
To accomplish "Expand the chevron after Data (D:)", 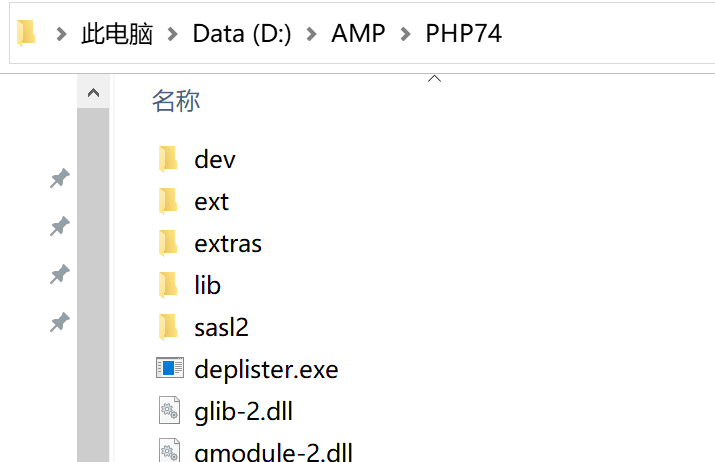I will pyautogui.click(x=311, y=34).
